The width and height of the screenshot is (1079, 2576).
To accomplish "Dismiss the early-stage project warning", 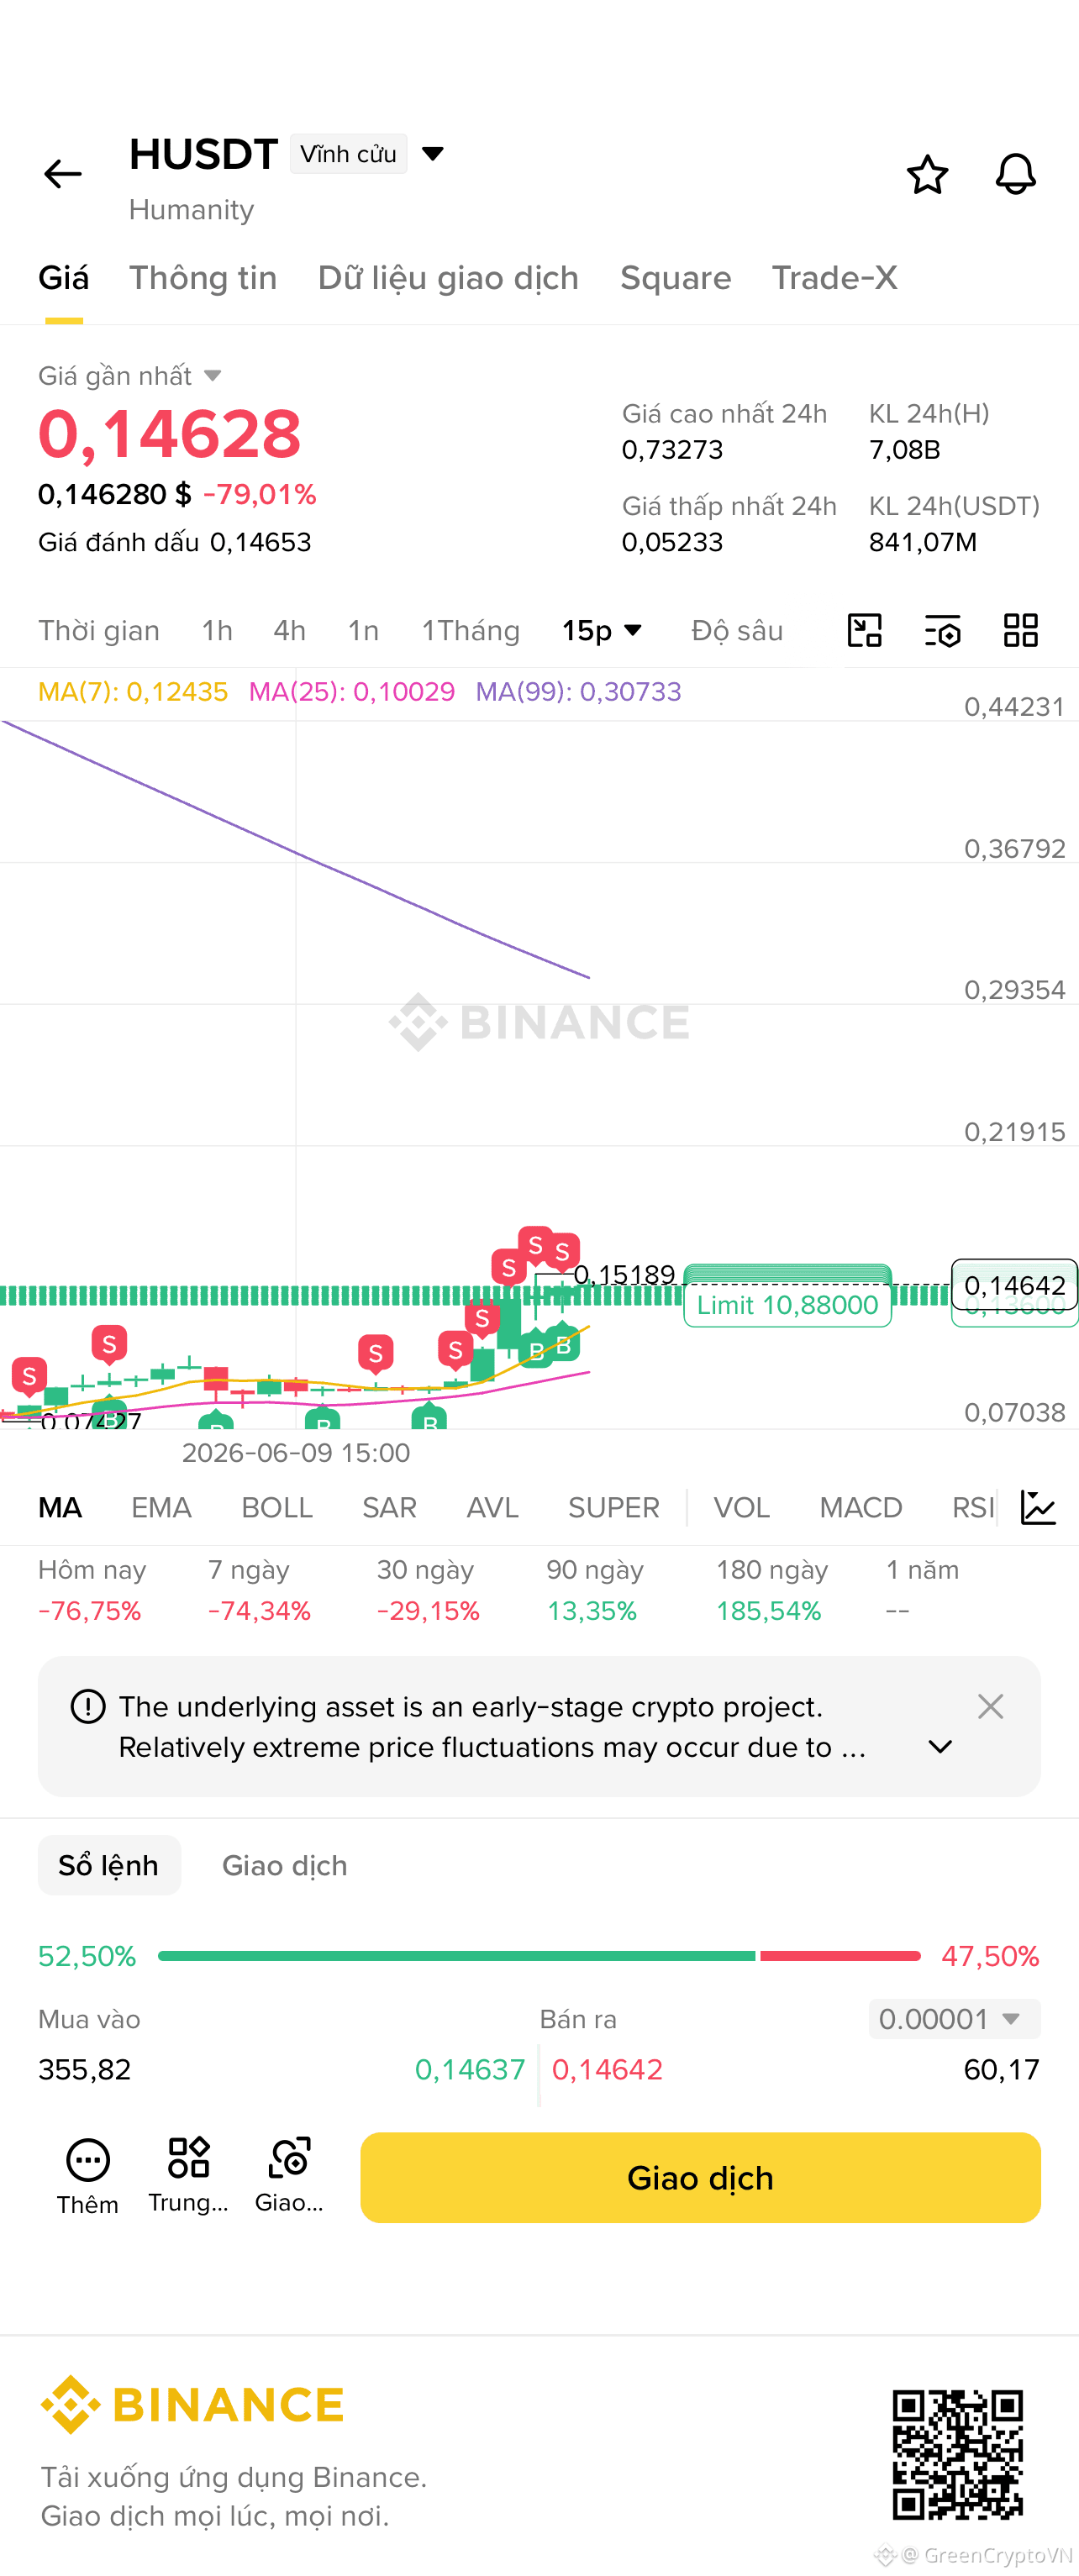I will [x=990, y=1706].
